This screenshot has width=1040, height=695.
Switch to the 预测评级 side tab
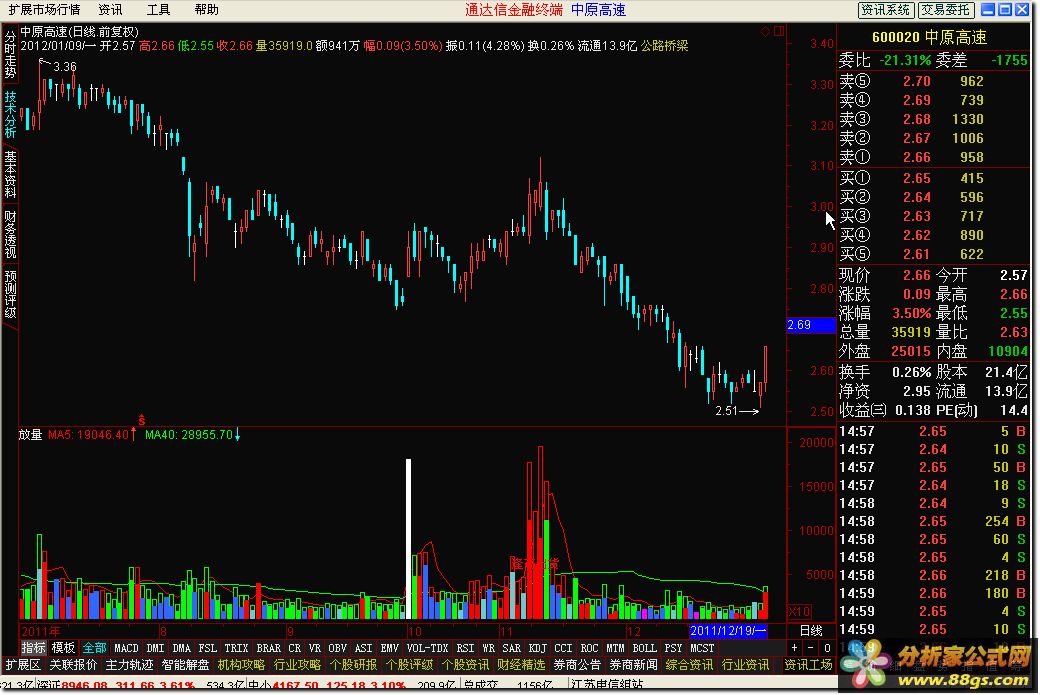[x=10, y=294]
